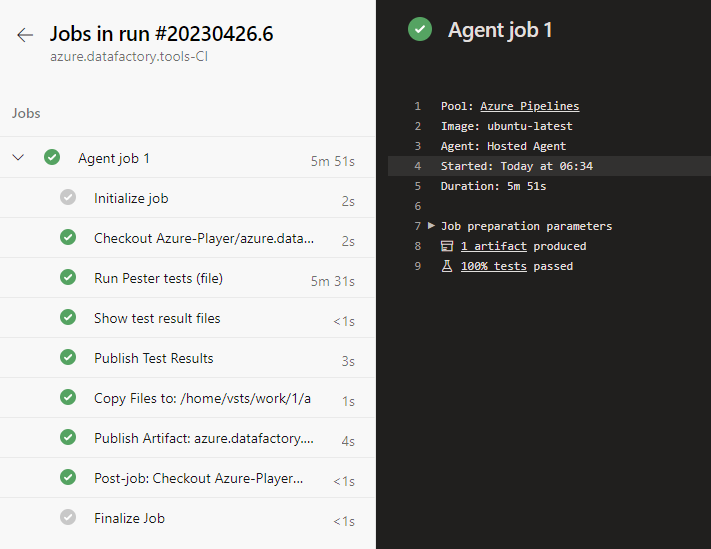Screen dimensions: 711x549
Task: Go back using the left arrow icon
Action: [x=25, y=35]
